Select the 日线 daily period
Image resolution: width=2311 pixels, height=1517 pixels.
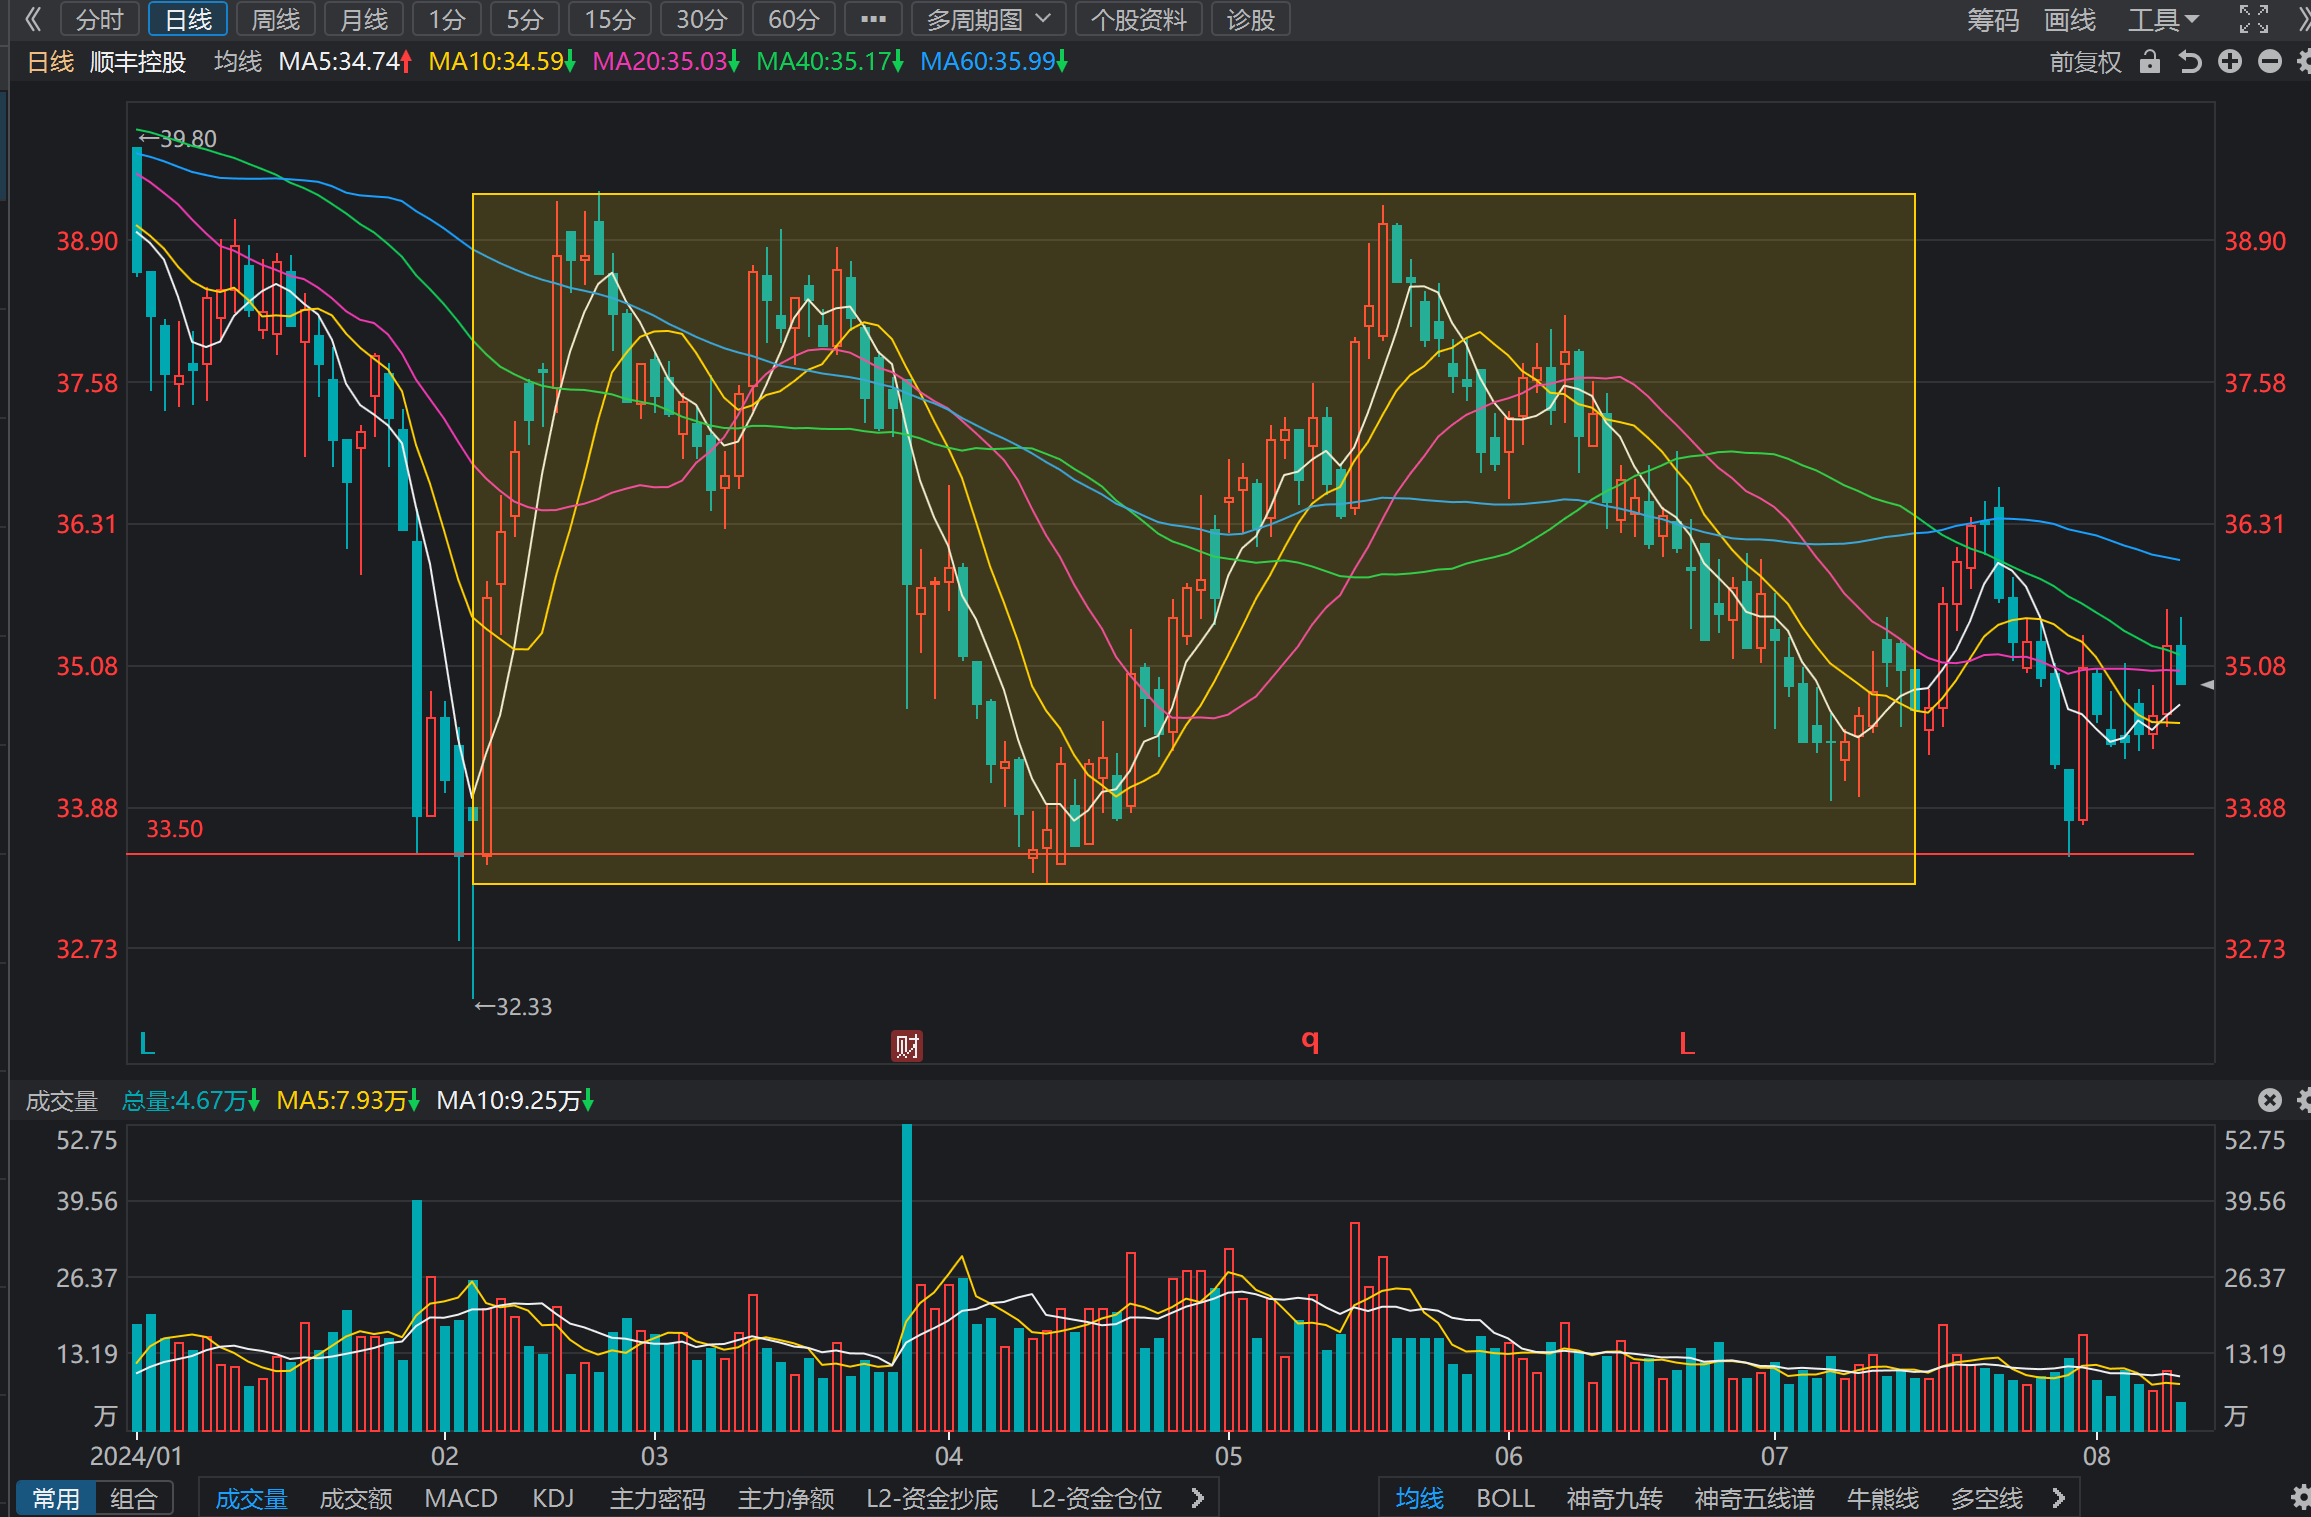point(188,19)
